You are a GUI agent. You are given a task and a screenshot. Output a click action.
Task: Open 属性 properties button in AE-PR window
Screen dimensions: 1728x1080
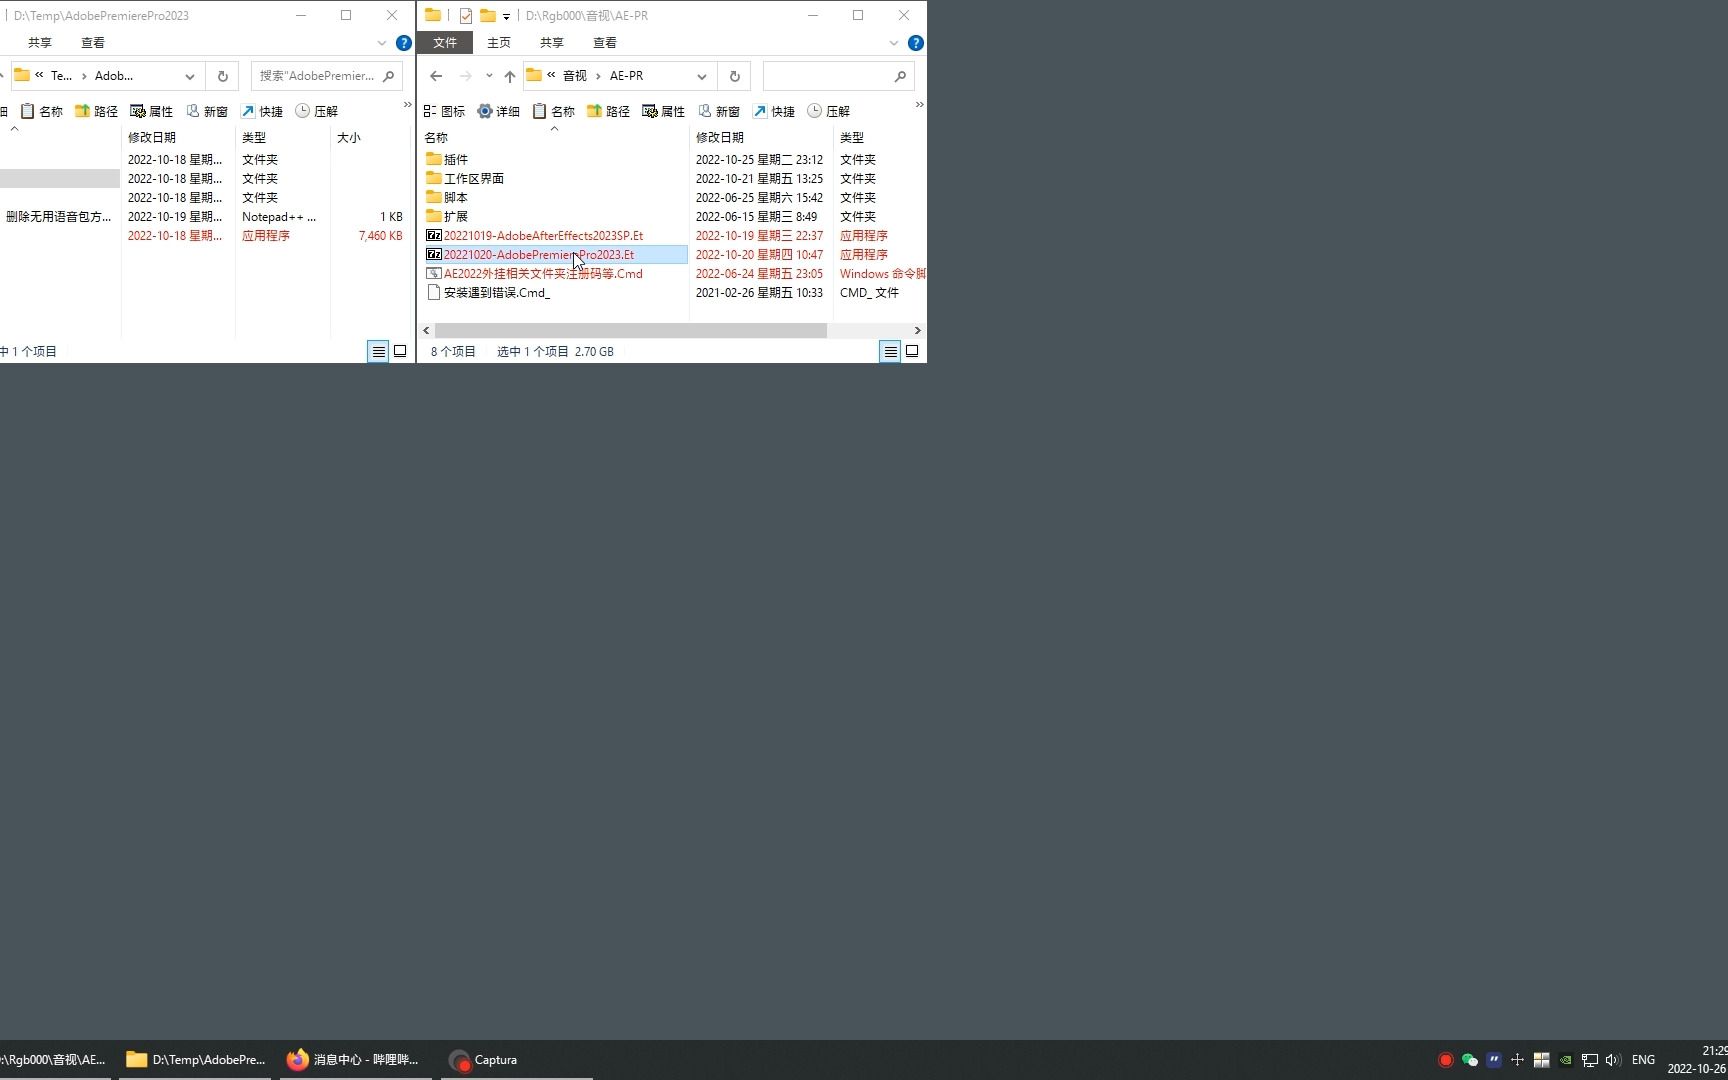coord(663,111)
